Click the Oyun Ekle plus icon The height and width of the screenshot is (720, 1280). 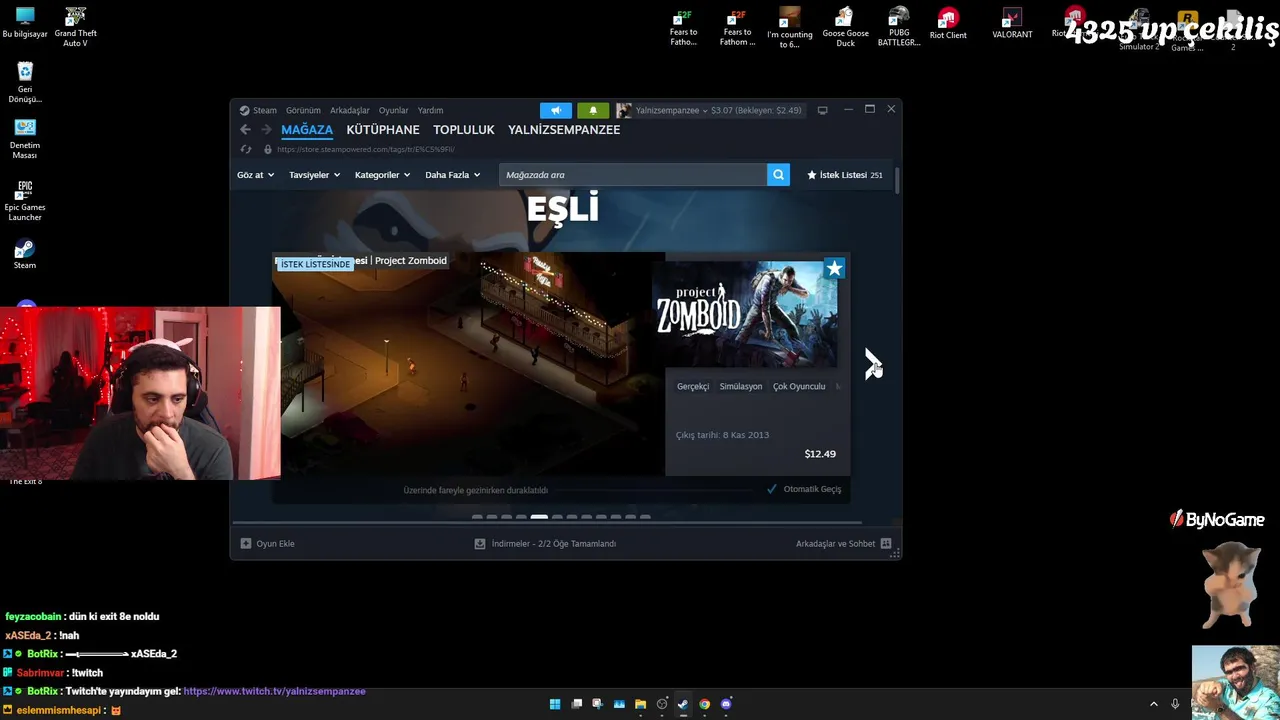pos(246,544)
